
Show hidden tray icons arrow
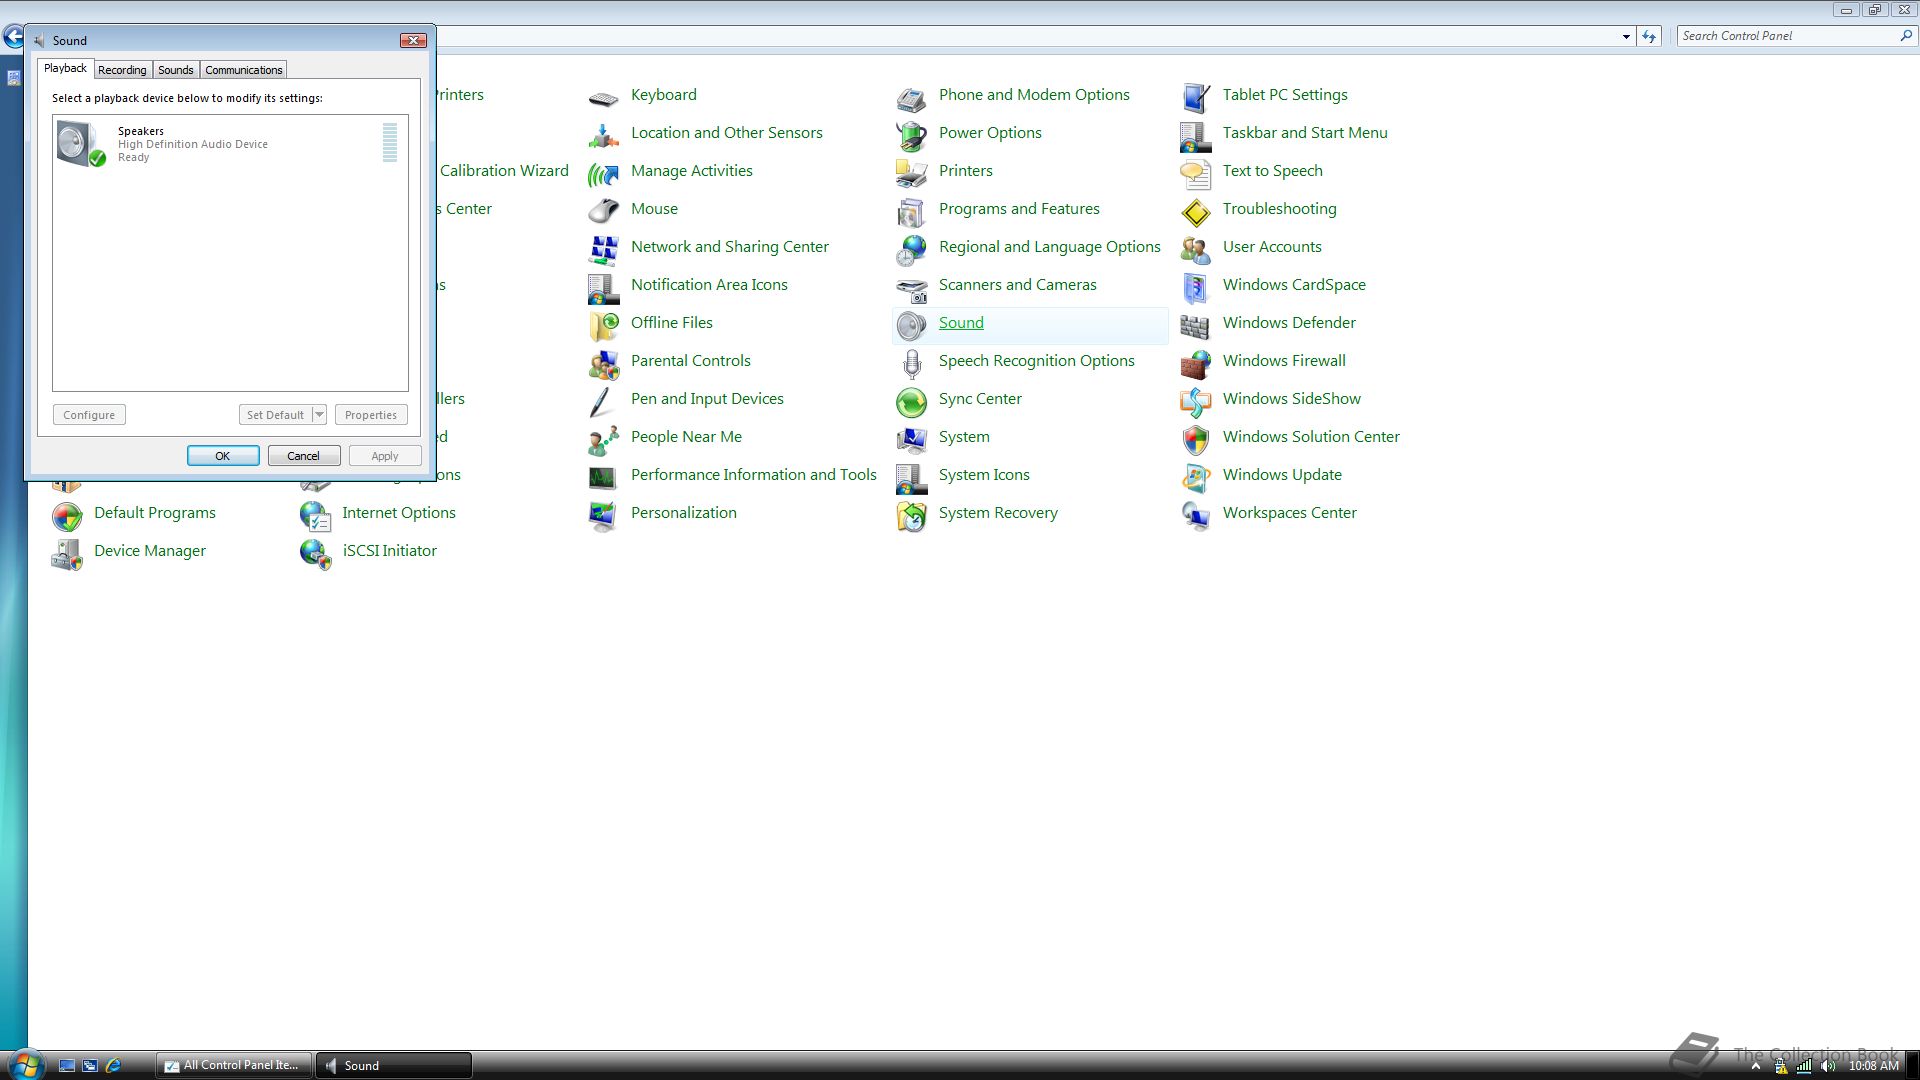[1755, 1066]
